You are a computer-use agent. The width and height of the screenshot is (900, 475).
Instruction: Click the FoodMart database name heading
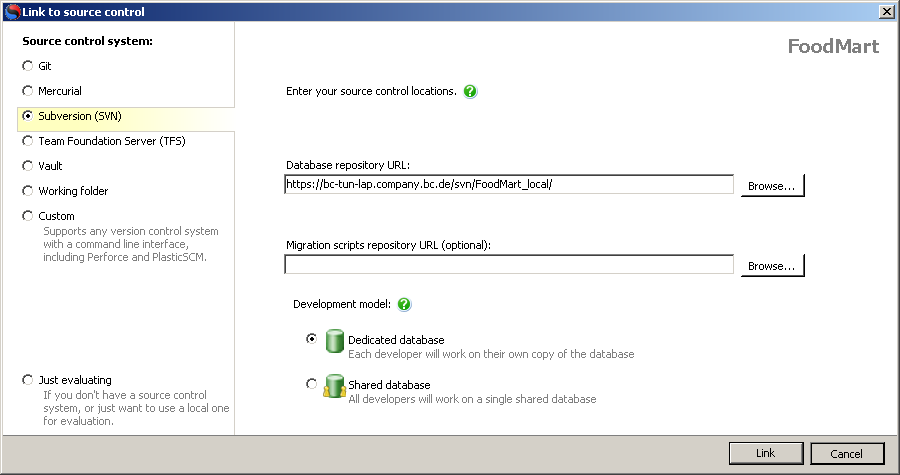point(833,46)
